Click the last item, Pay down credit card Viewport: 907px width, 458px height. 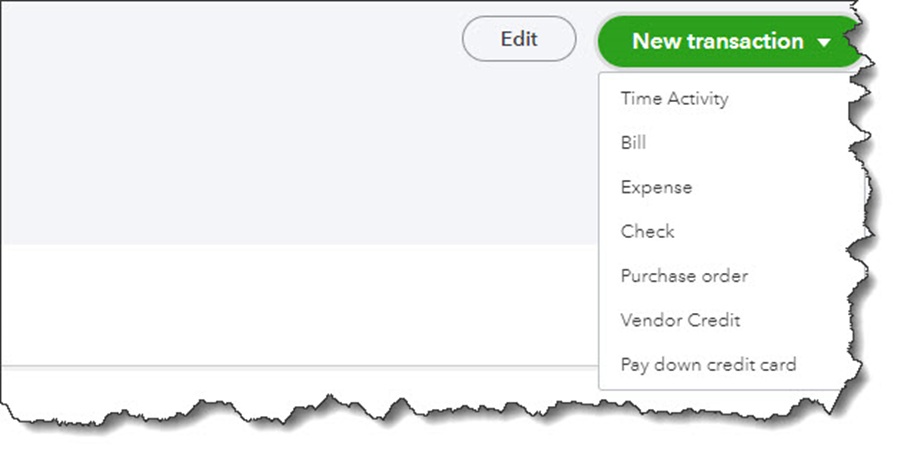[x=708, y=365]
